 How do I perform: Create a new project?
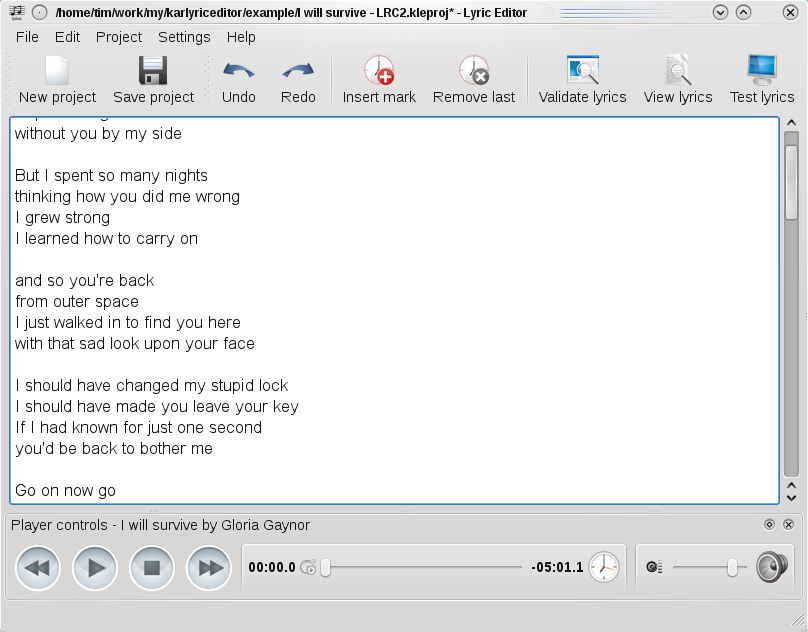click(57, 80)
